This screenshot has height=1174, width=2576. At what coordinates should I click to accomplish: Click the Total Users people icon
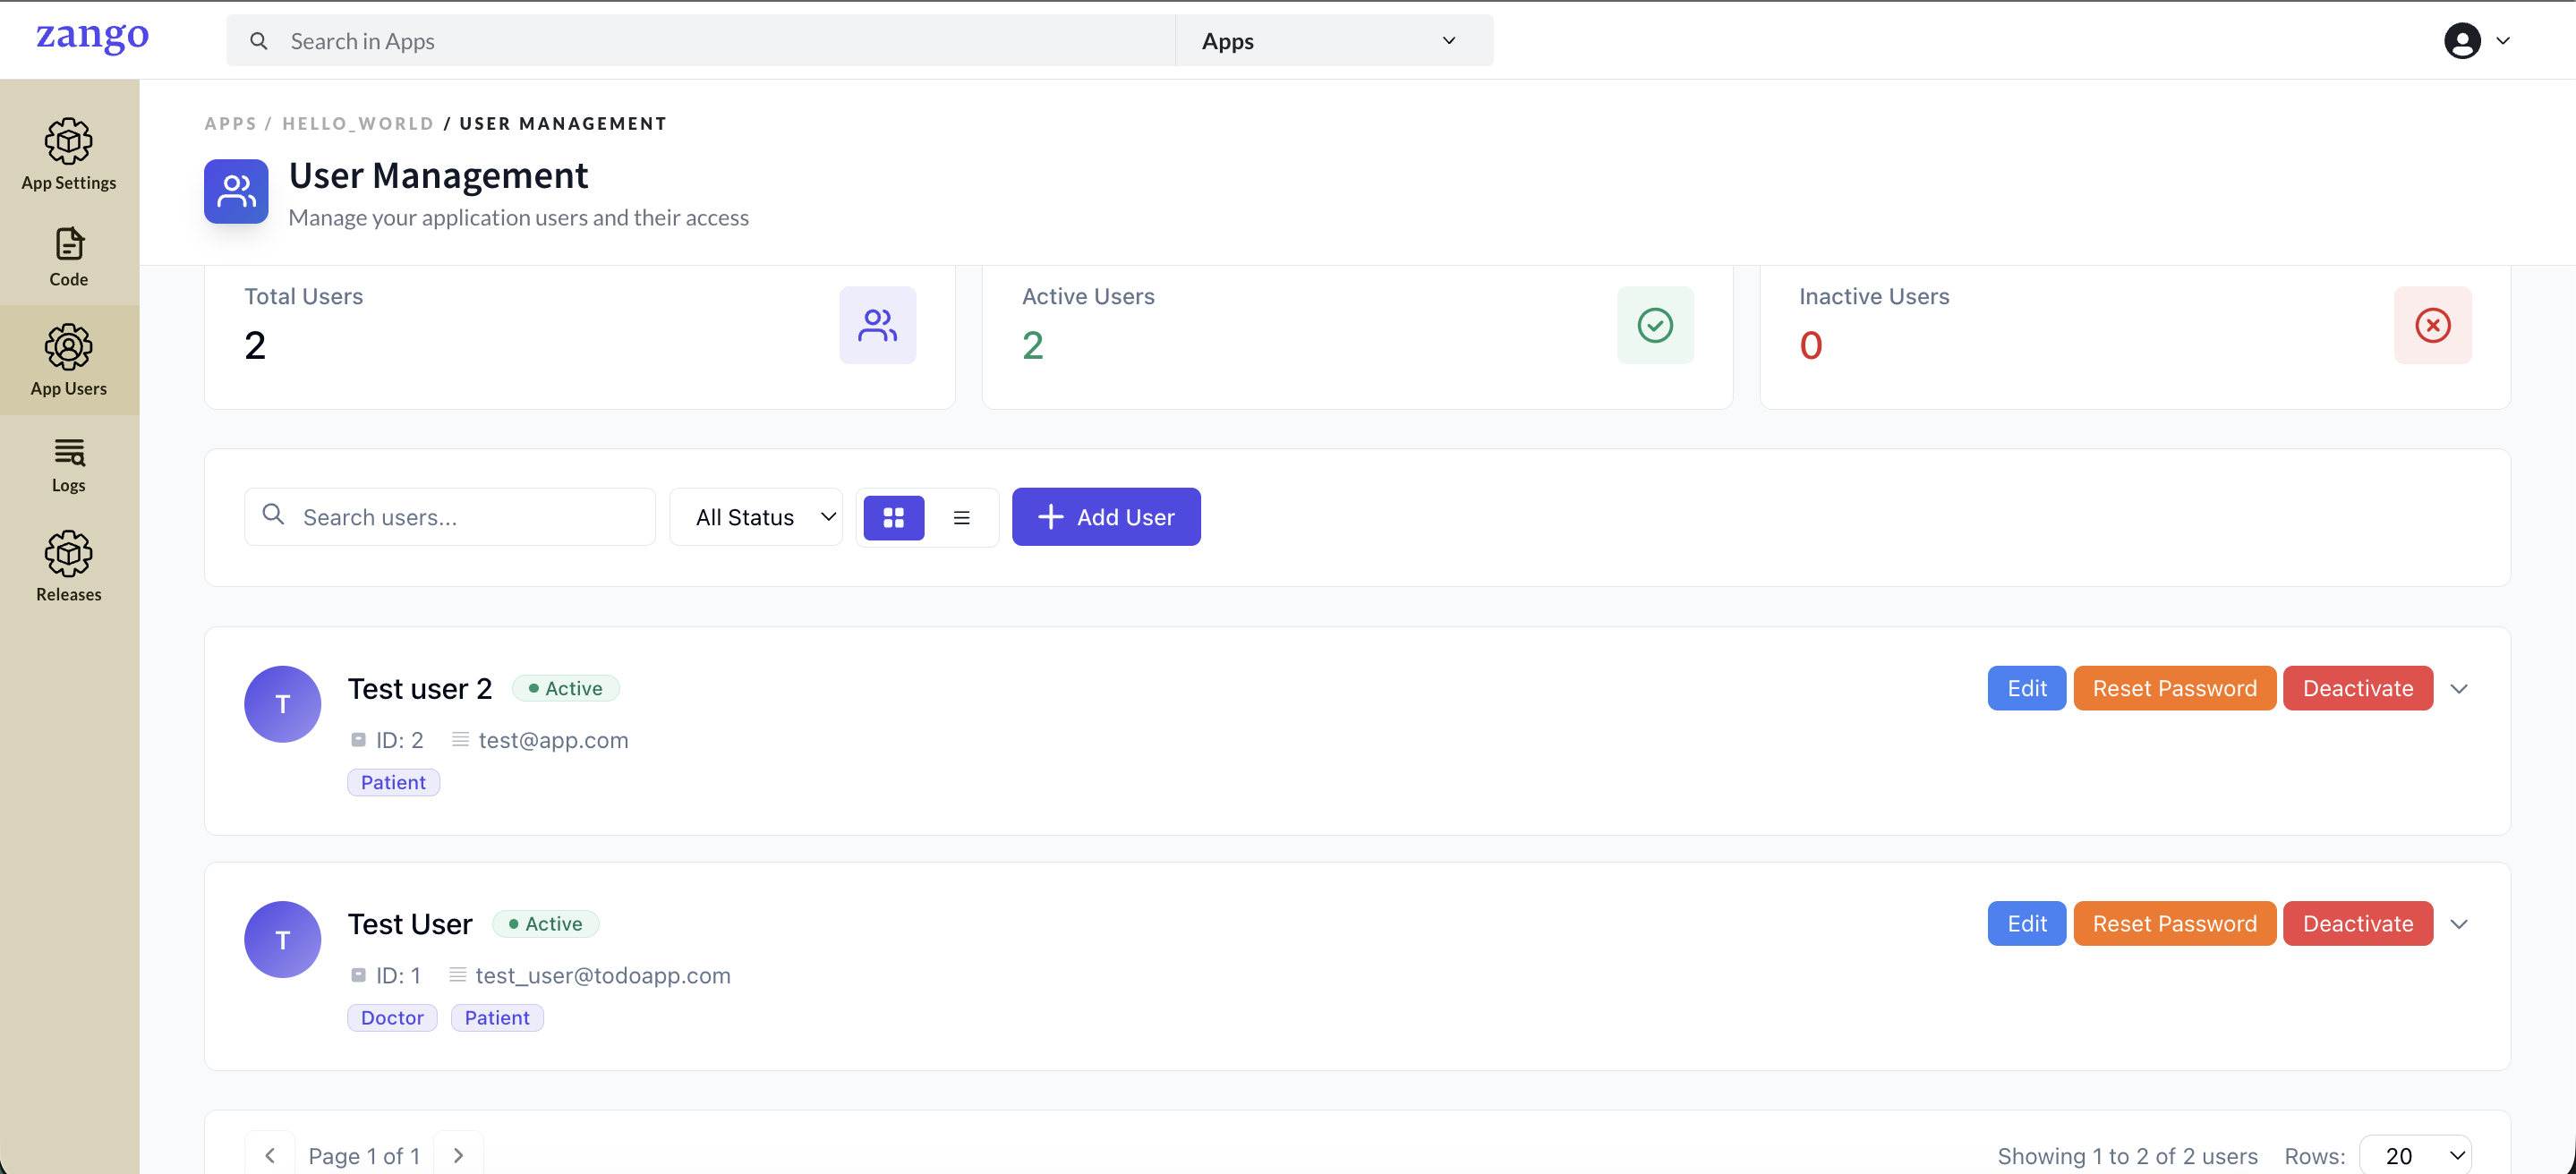tap(878, 325)
